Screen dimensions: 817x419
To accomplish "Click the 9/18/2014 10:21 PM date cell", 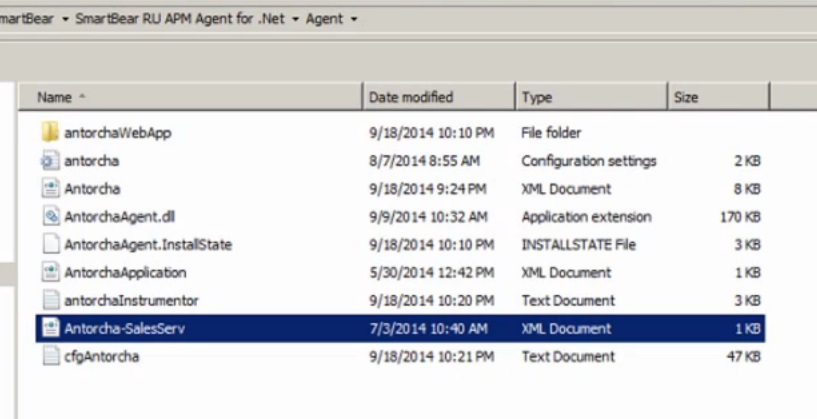I will click(x=431, y=357).
